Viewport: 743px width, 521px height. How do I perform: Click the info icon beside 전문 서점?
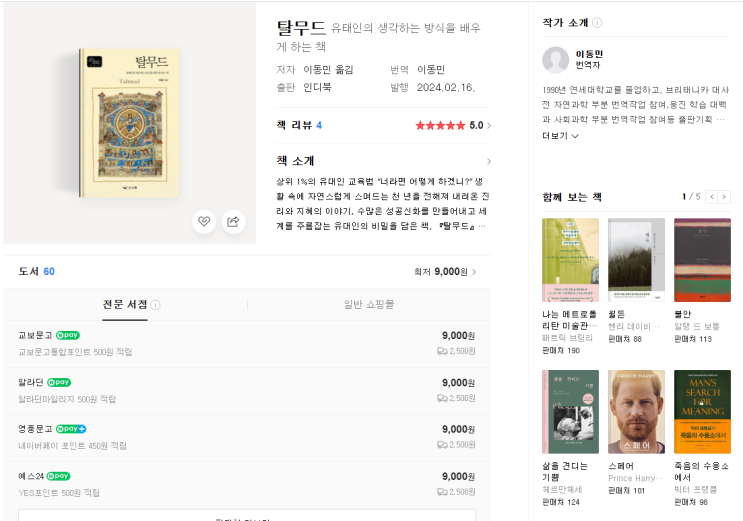tap(155, 305)
